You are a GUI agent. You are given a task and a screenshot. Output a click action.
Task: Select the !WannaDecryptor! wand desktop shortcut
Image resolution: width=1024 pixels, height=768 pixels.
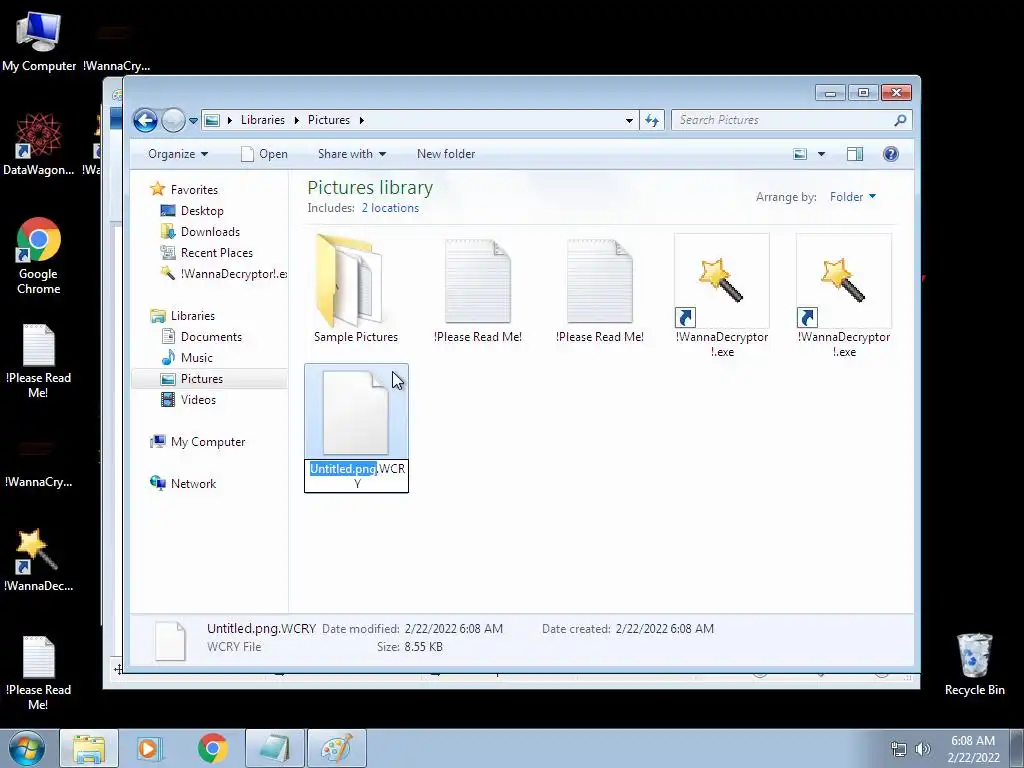pyautogui.click(x=39, y=560)
